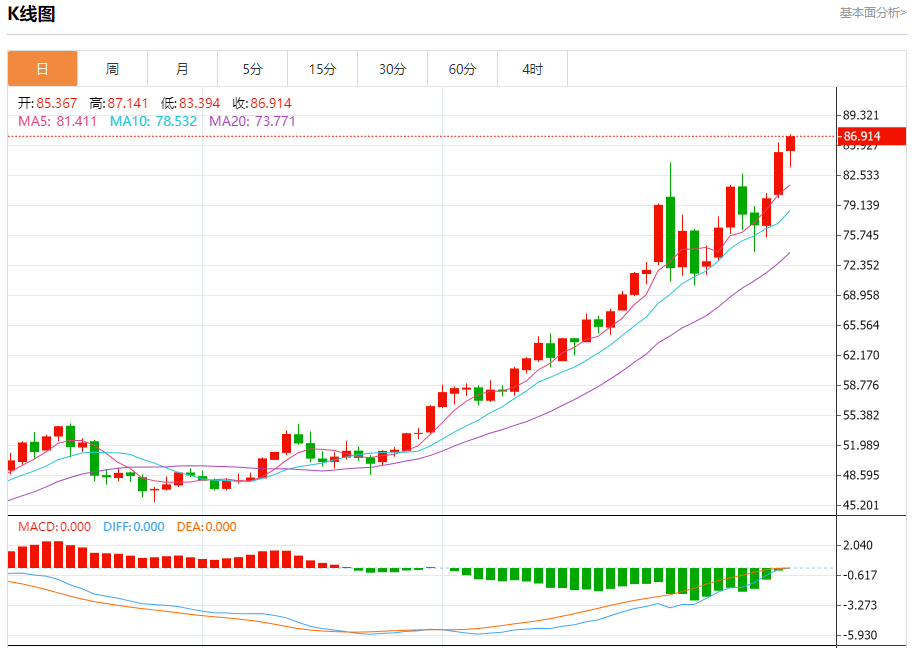Switch to the 15分 interval tab
Screen dimensions: 912x648
pos(322,69)
